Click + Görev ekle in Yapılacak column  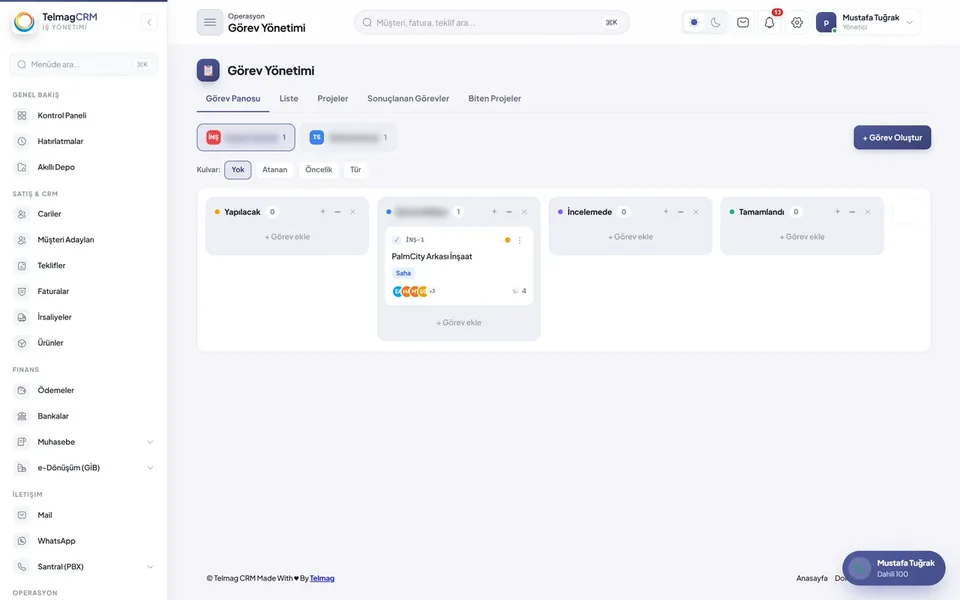tap(287, 237)
